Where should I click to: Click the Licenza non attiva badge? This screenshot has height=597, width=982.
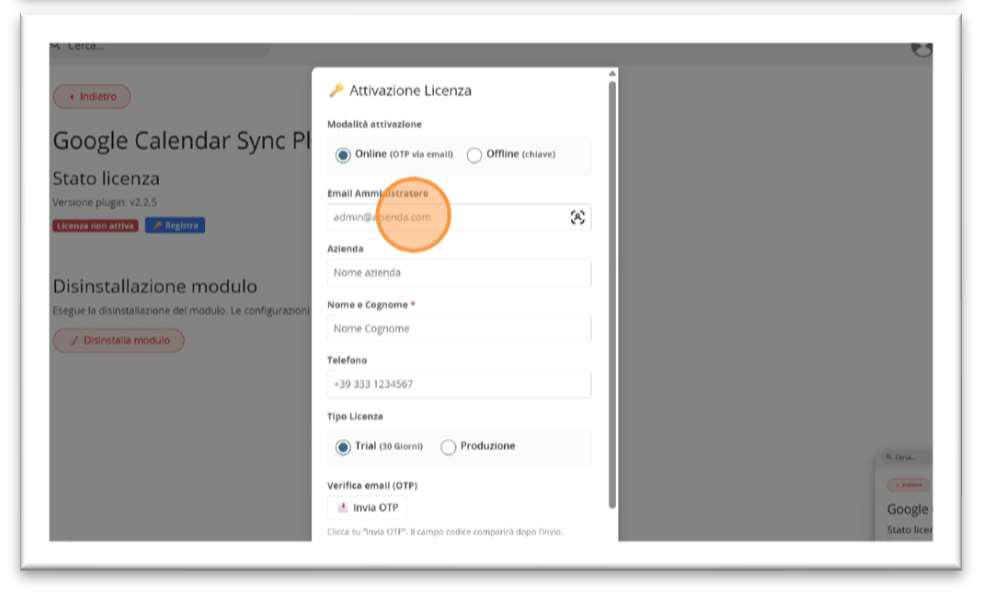[95, 226]
